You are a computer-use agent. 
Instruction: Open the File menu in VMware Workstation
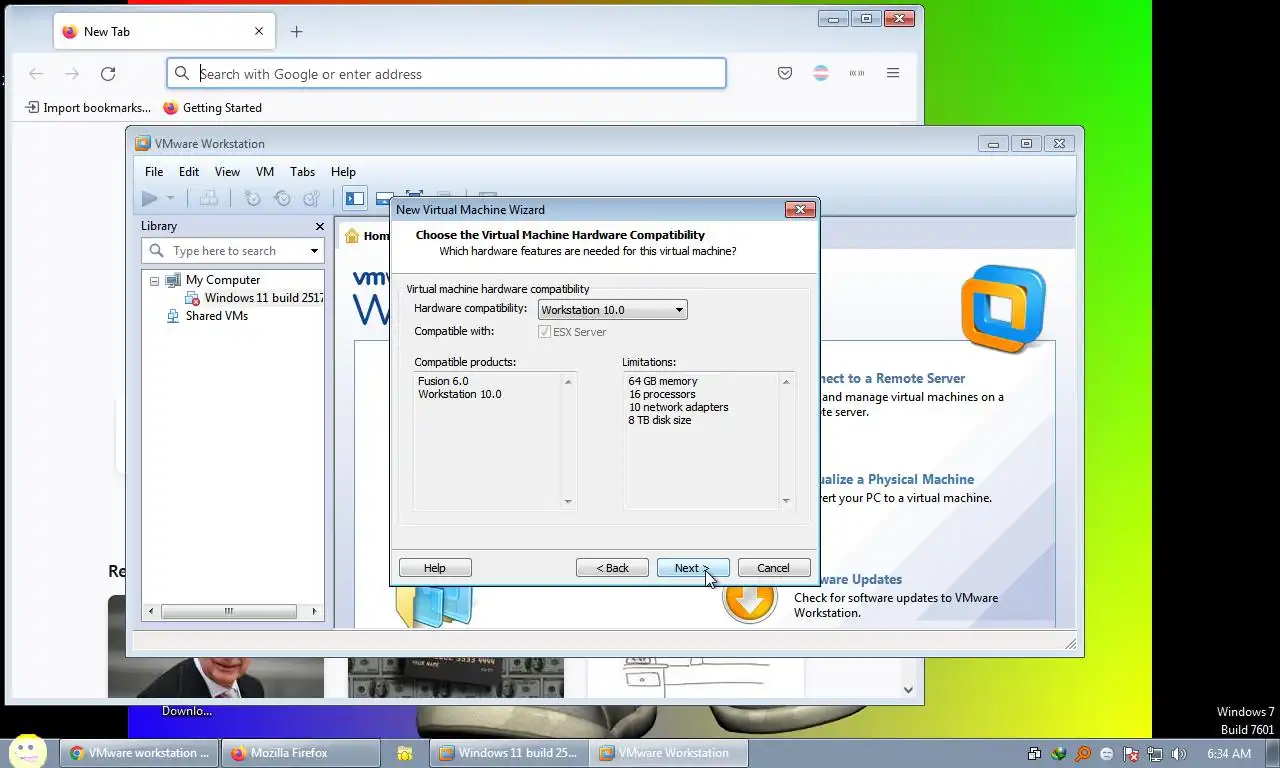click(x=153, y=172)
